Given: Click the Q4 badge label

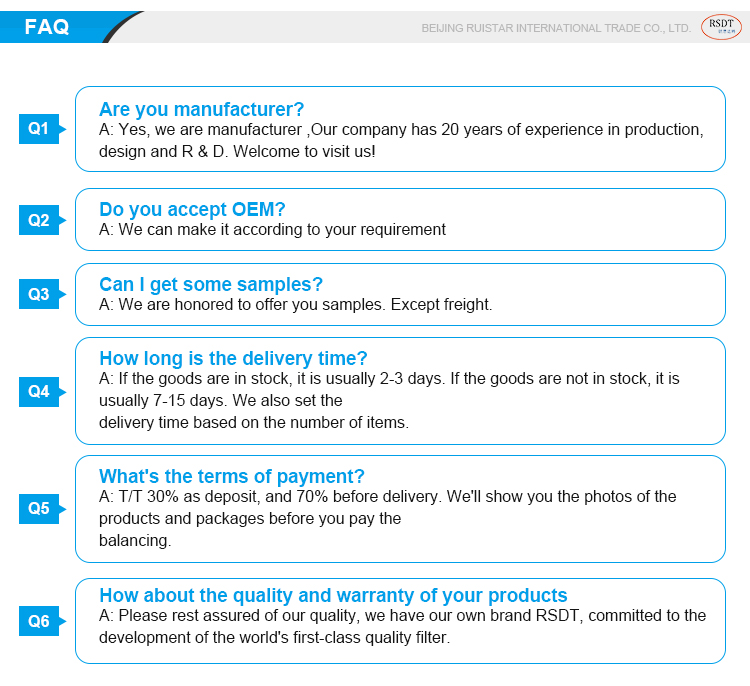Looking at the screenshot, I should click(x=39, y=391).
